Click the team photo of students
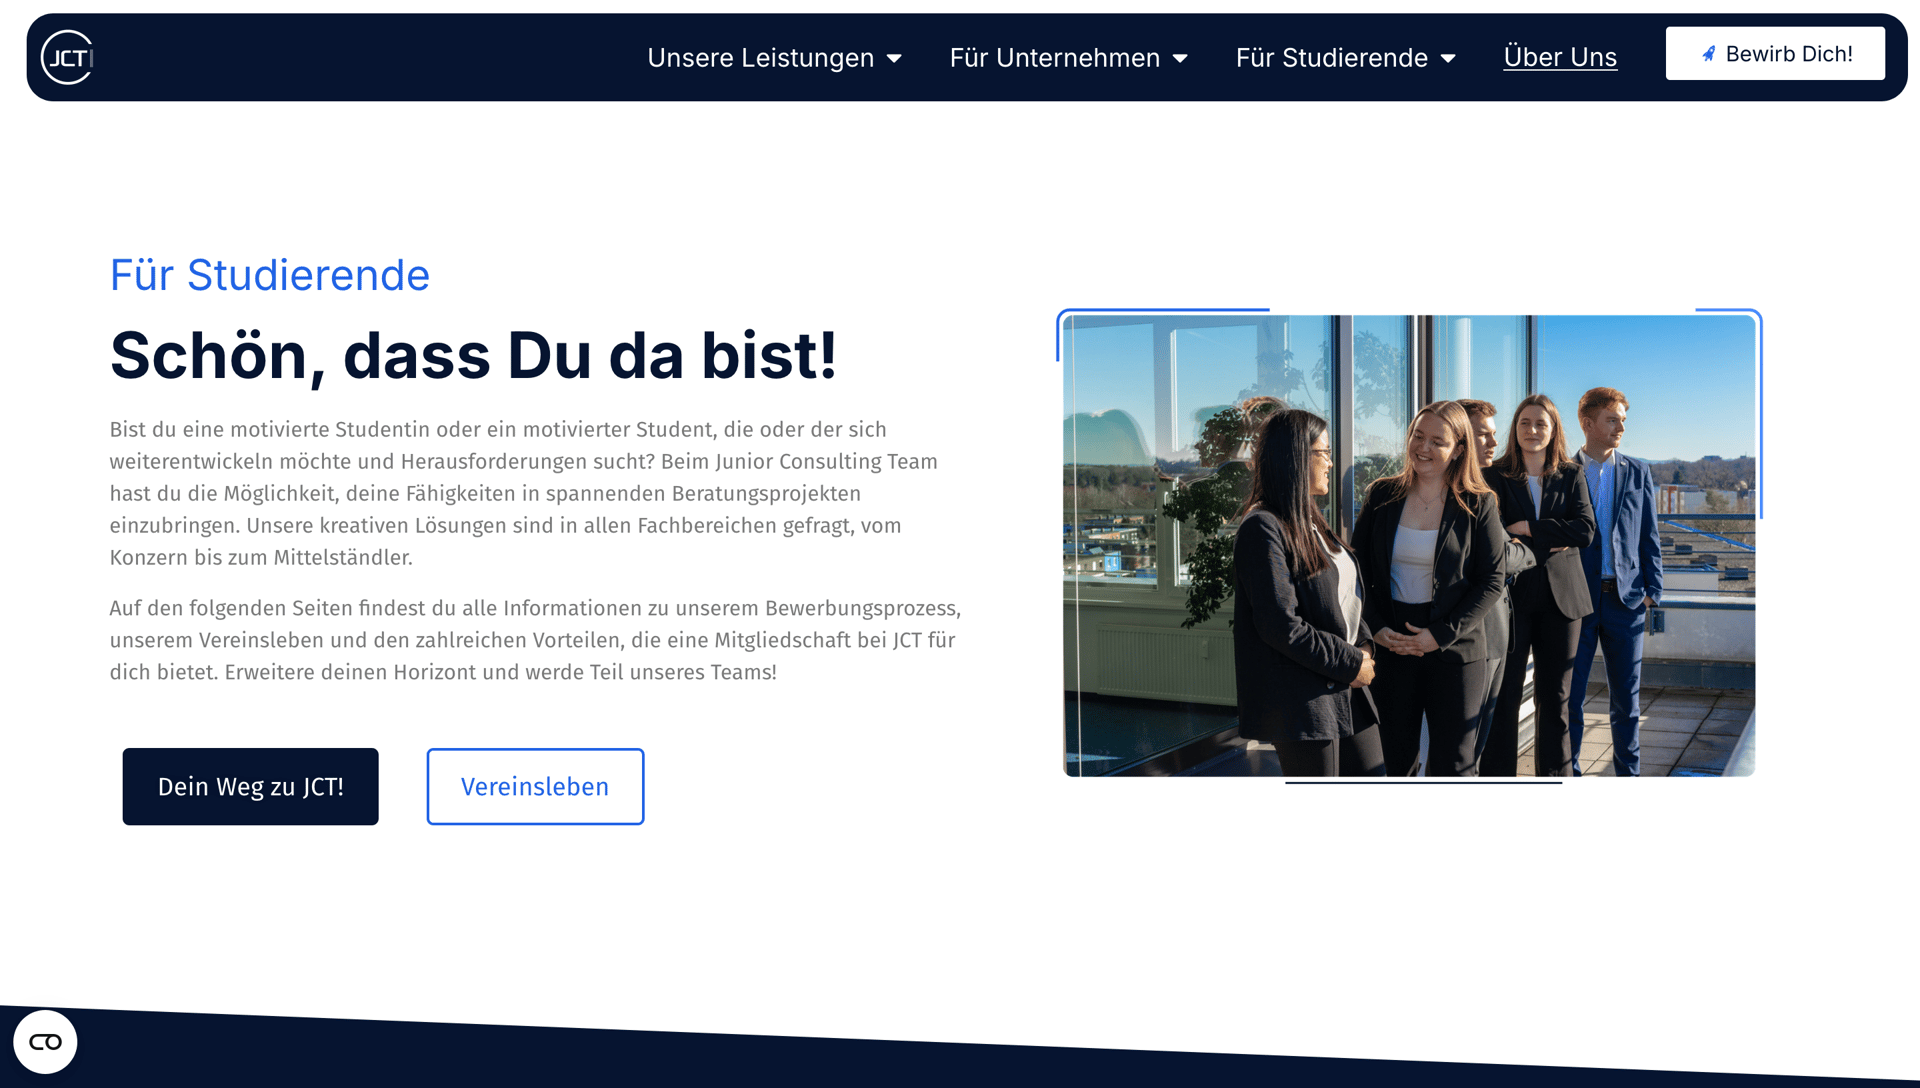1920x1088 pixels. point(1408,545)
